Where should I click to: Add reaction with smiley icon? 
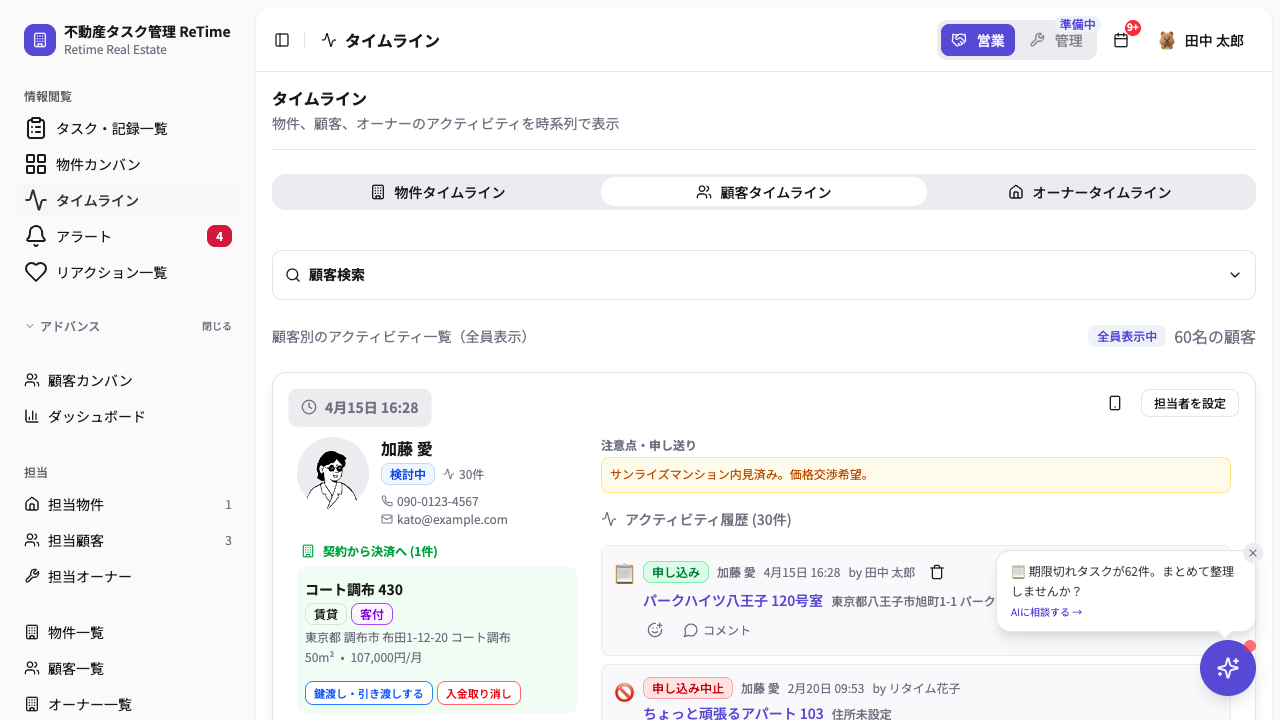[x=655, y=630]
